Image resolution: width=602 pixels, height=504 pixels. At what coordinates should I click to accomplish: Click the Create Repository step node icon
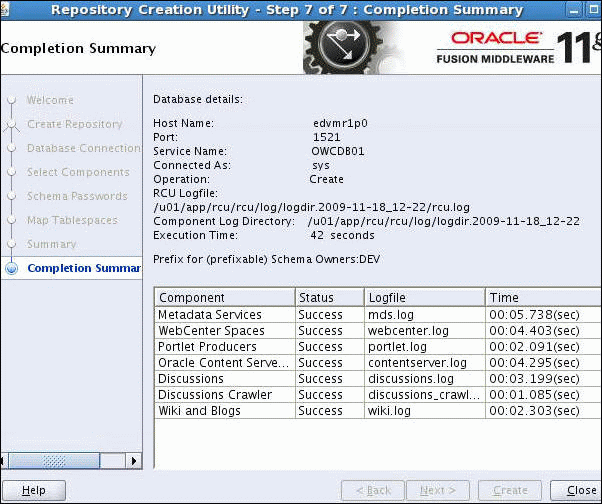(x=12, y=124)
